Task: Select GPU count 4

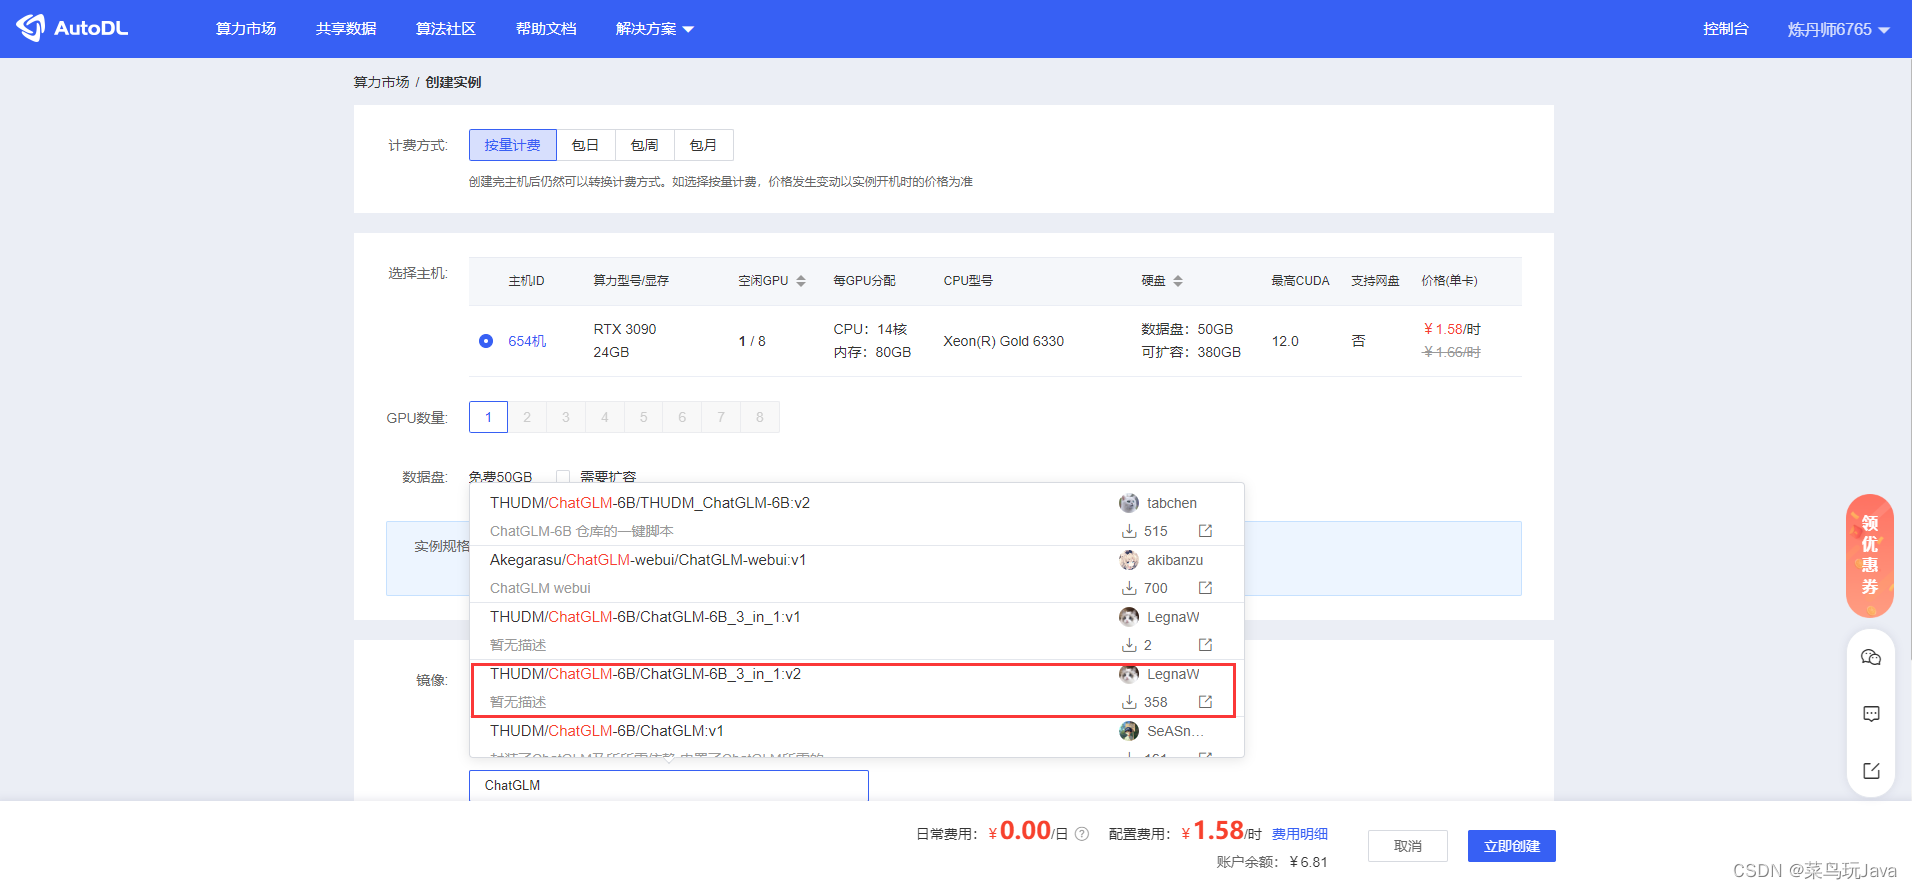Action: (604, 417)
